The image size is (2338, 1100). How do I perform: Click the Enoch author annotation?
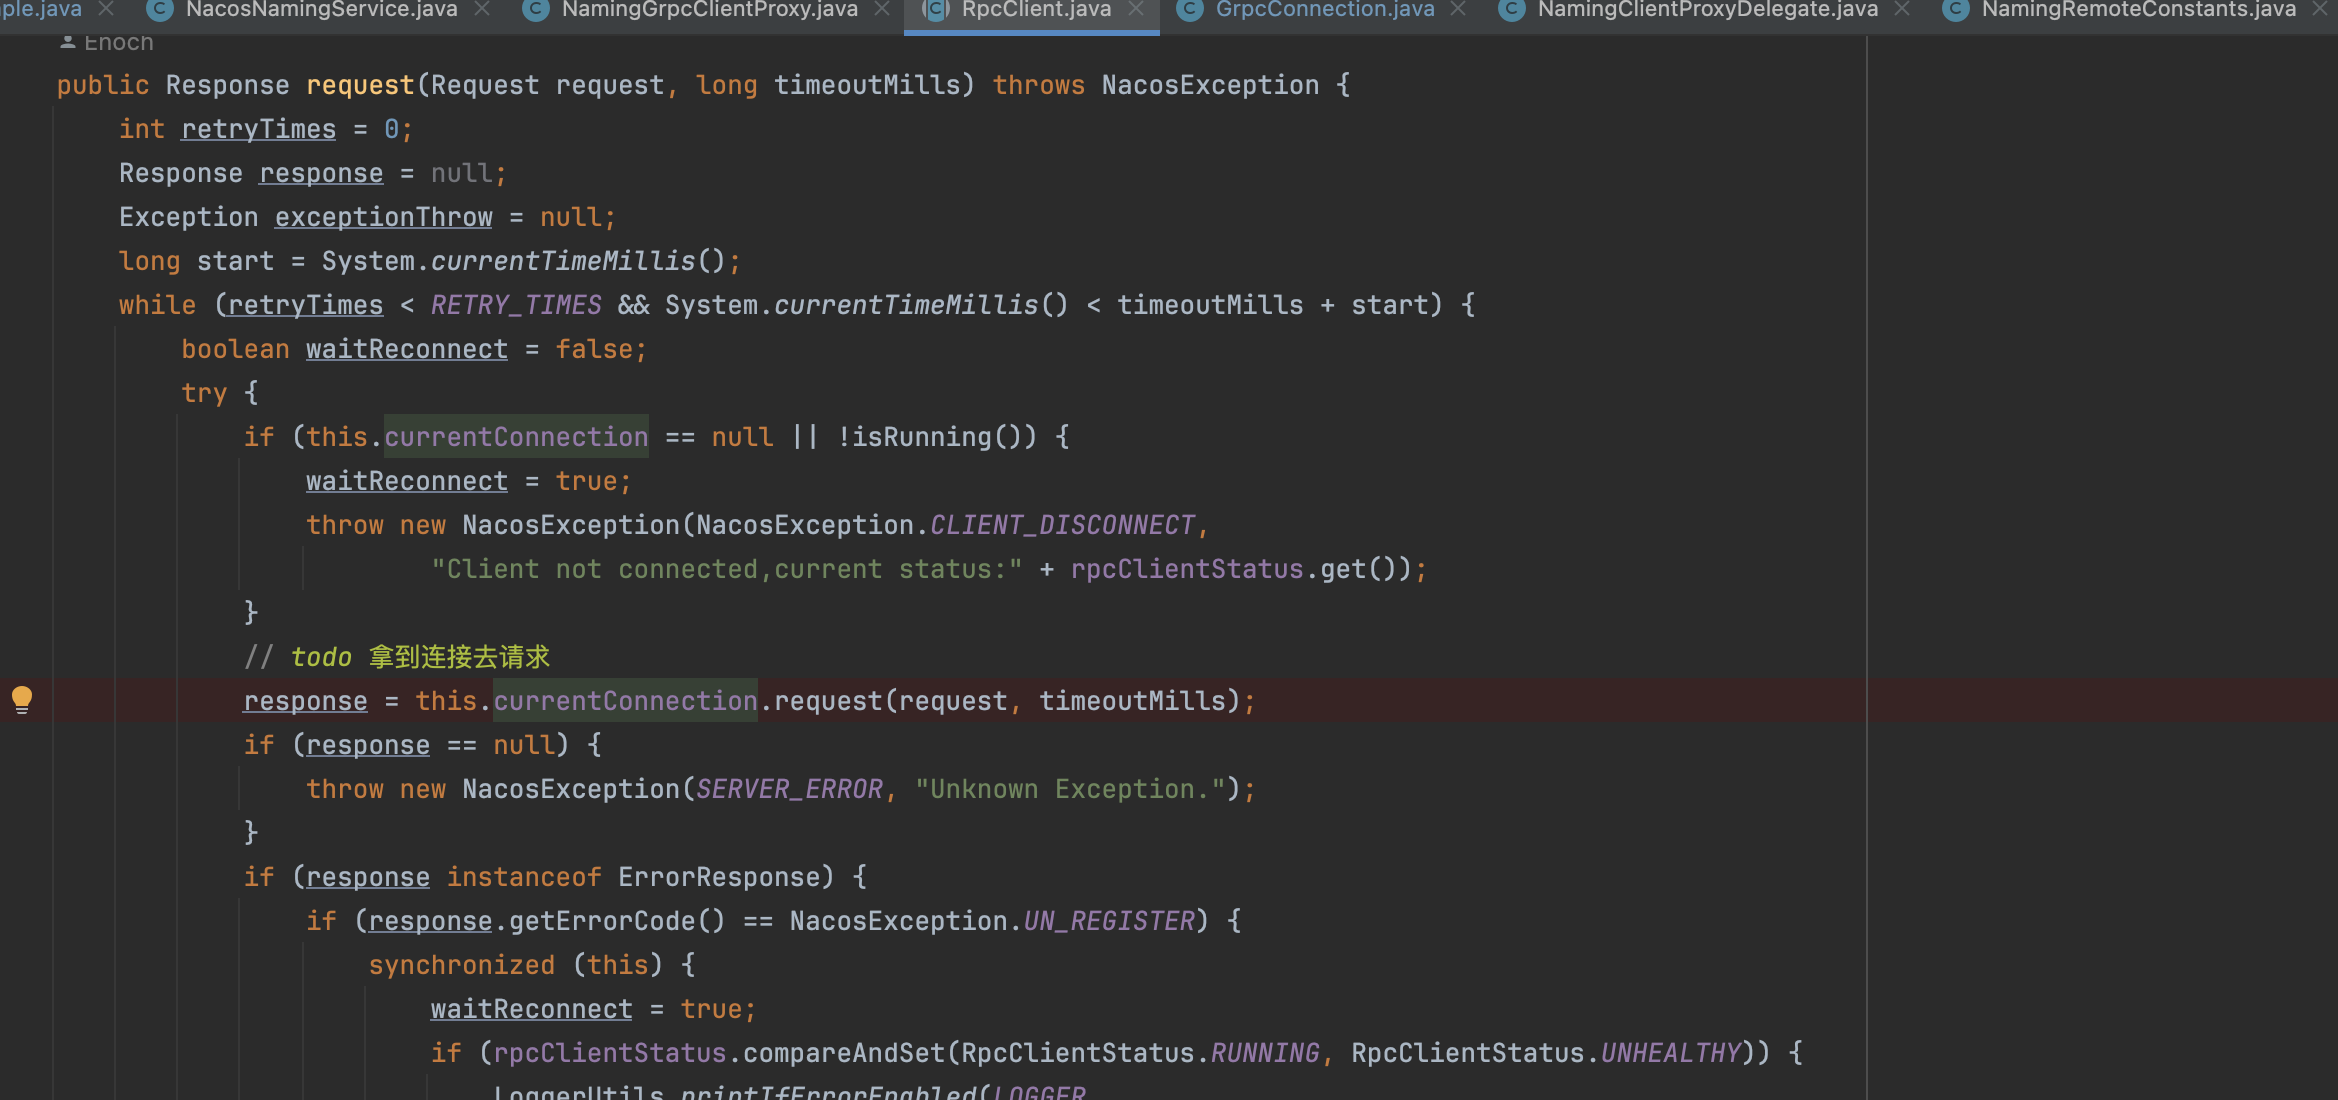click(119, 42)
